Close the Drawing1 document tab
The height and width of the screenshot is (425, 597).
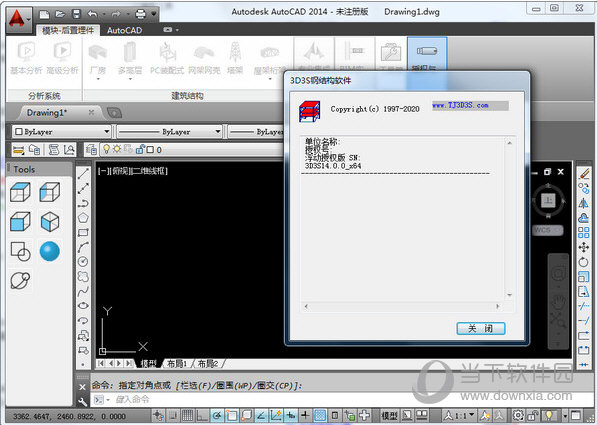pos(91,112)
